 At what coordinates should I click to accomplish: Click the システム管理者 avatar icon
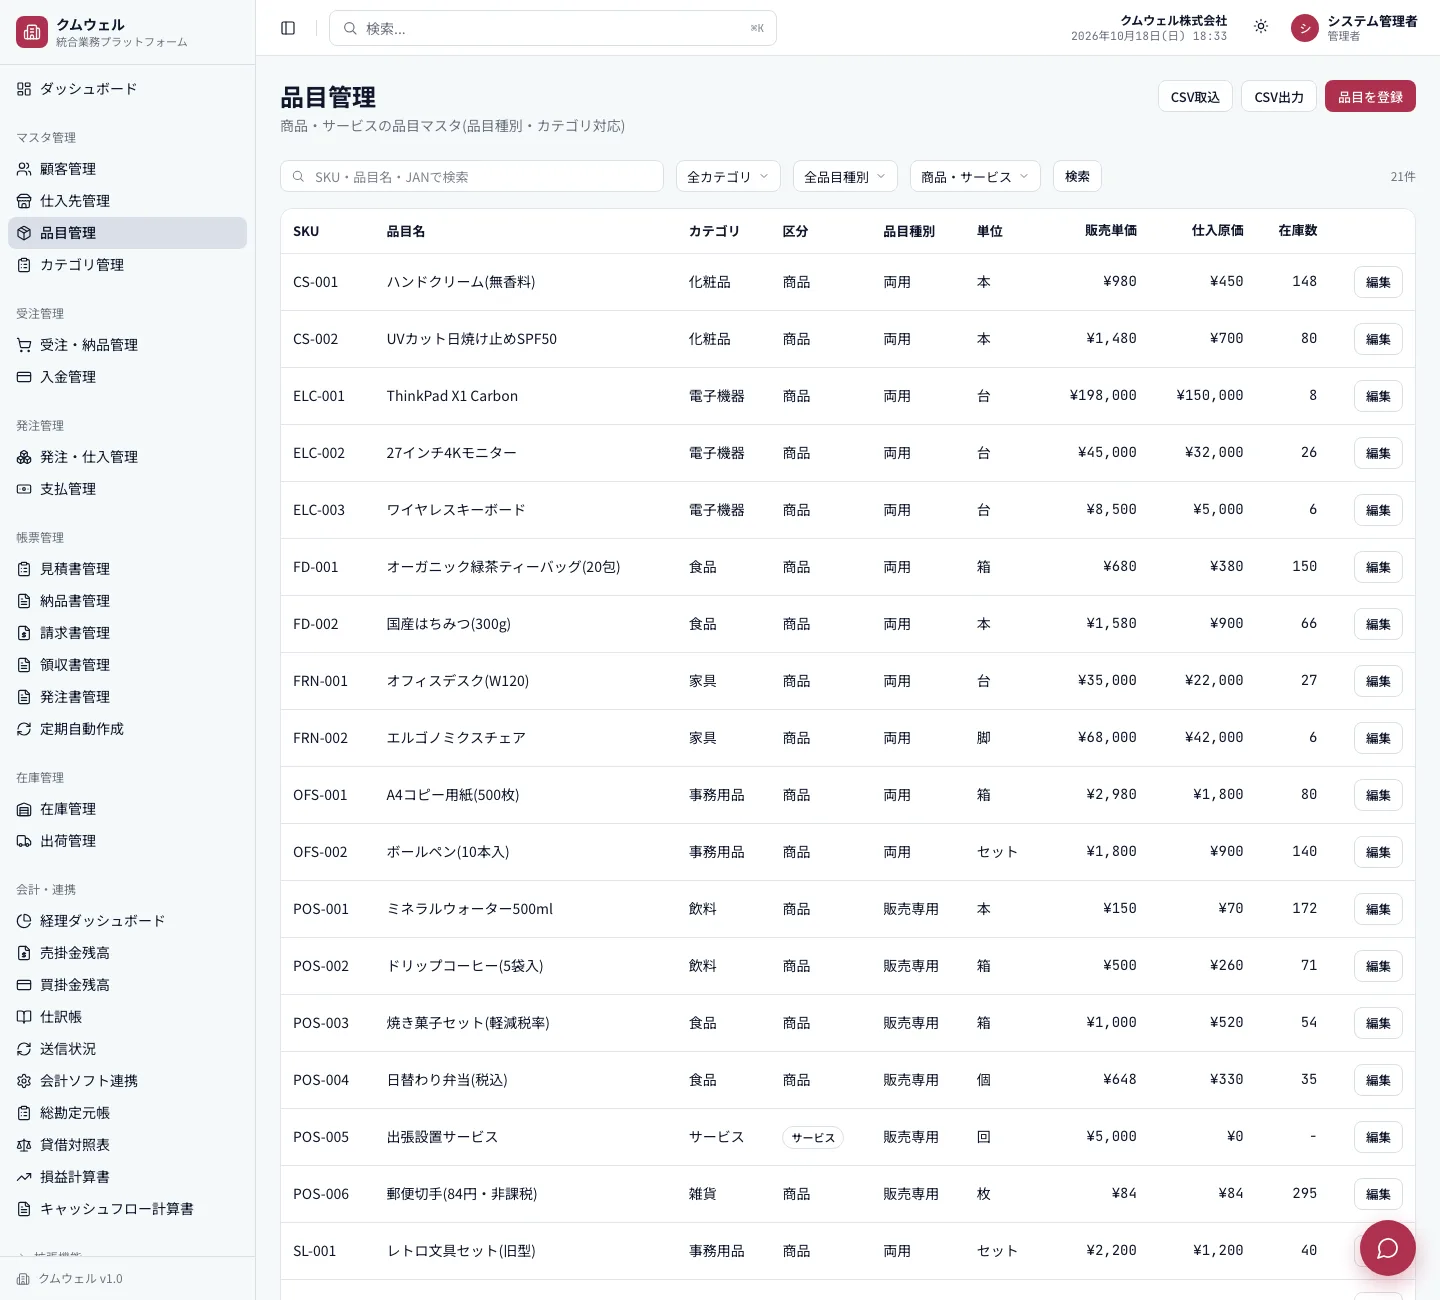(1305, 28)
